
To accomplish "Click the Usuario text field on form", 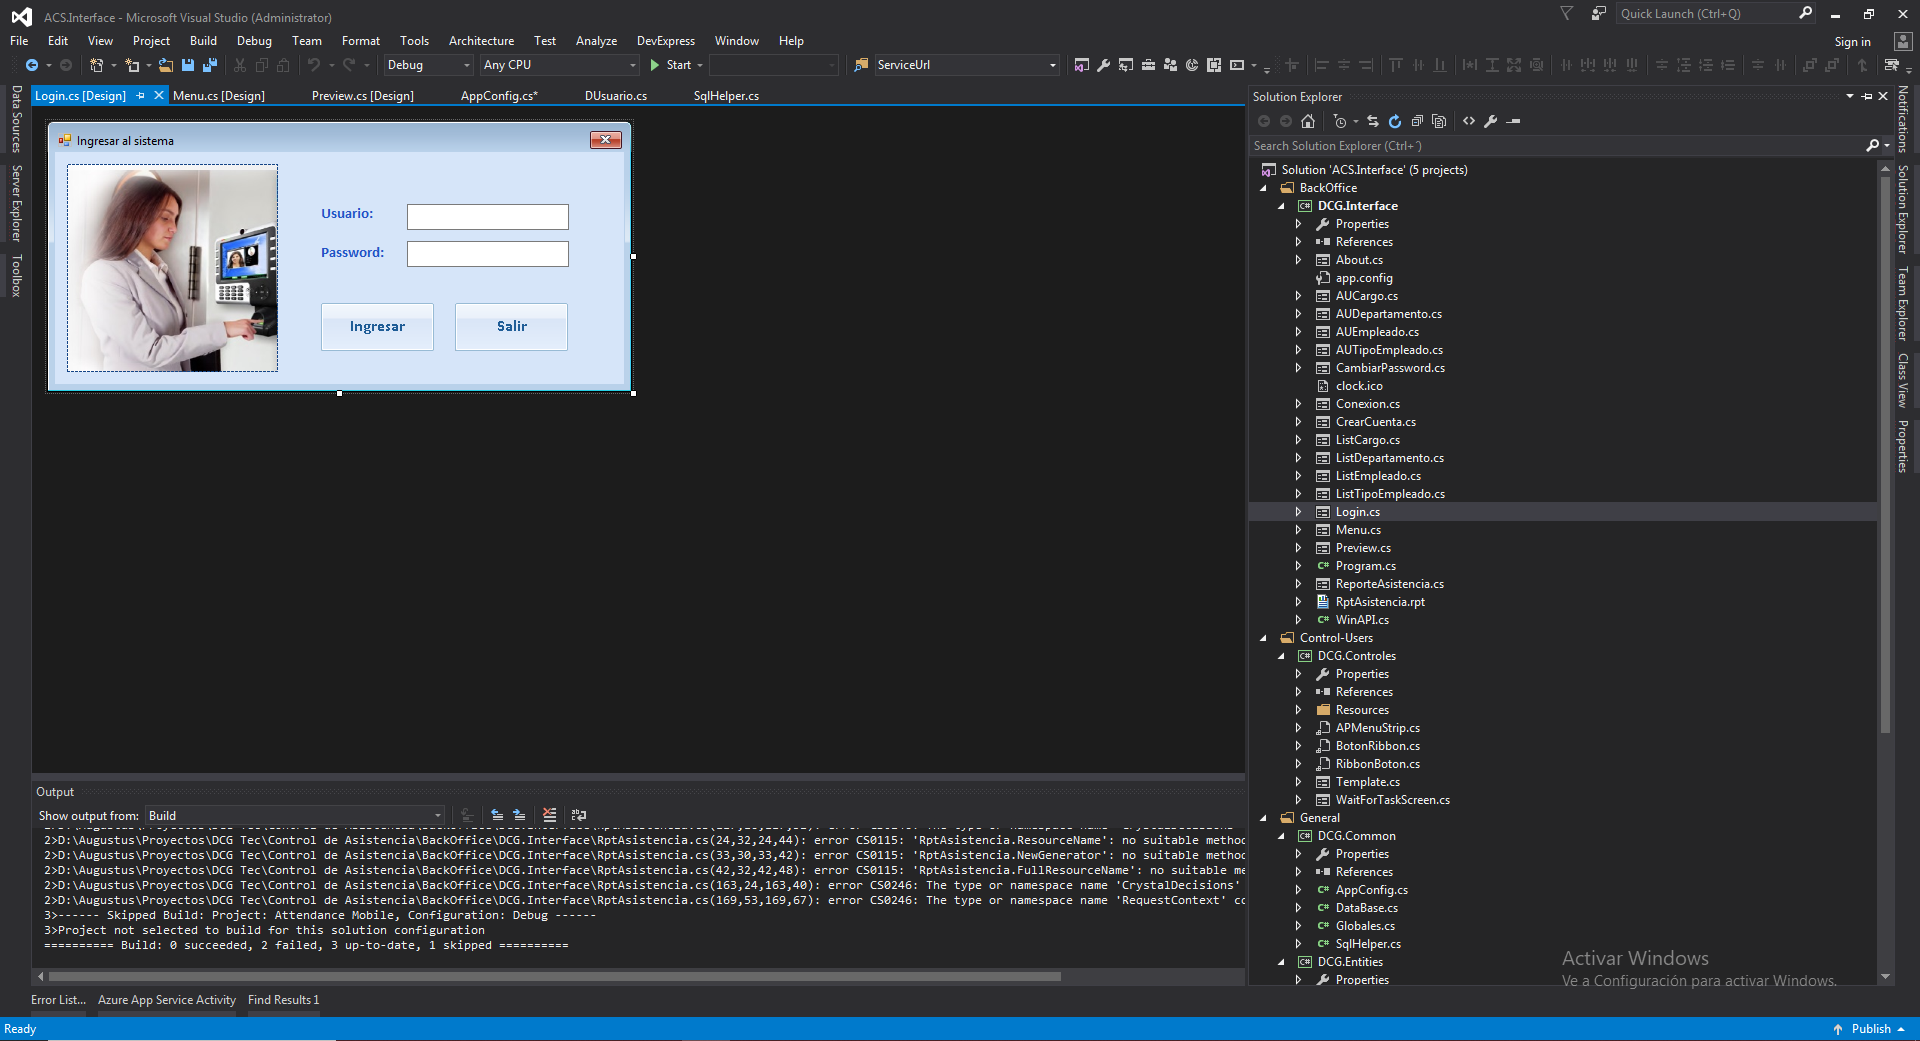I will click(487, 217).
